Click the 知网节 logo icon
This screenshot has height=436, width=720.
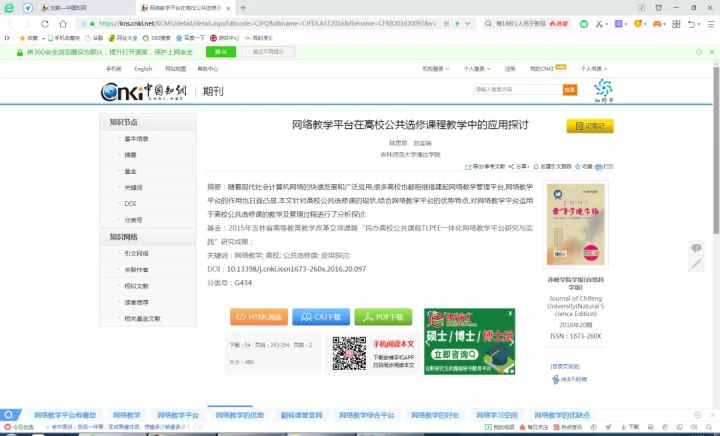tap(602, 91)
